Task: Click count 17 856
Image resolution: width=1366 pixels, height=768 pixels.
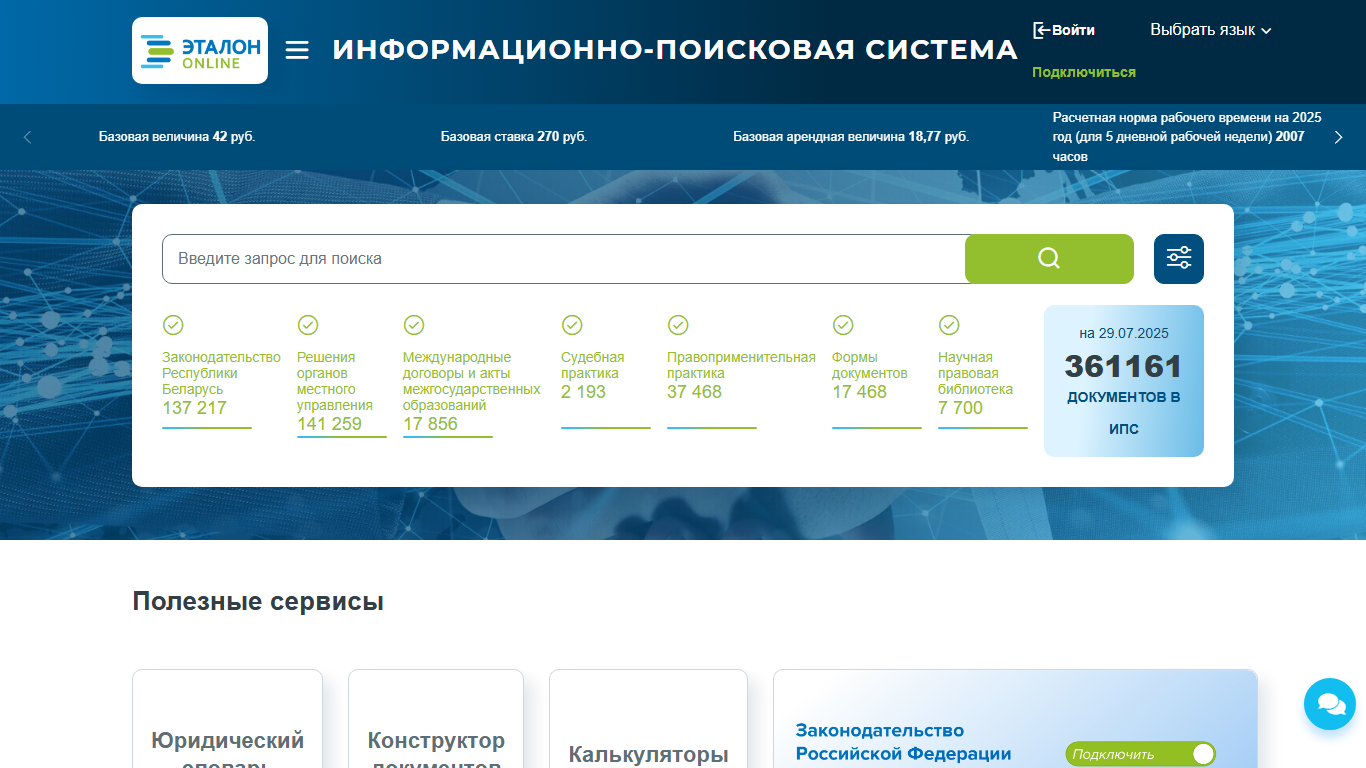Action: pos(430,424)
